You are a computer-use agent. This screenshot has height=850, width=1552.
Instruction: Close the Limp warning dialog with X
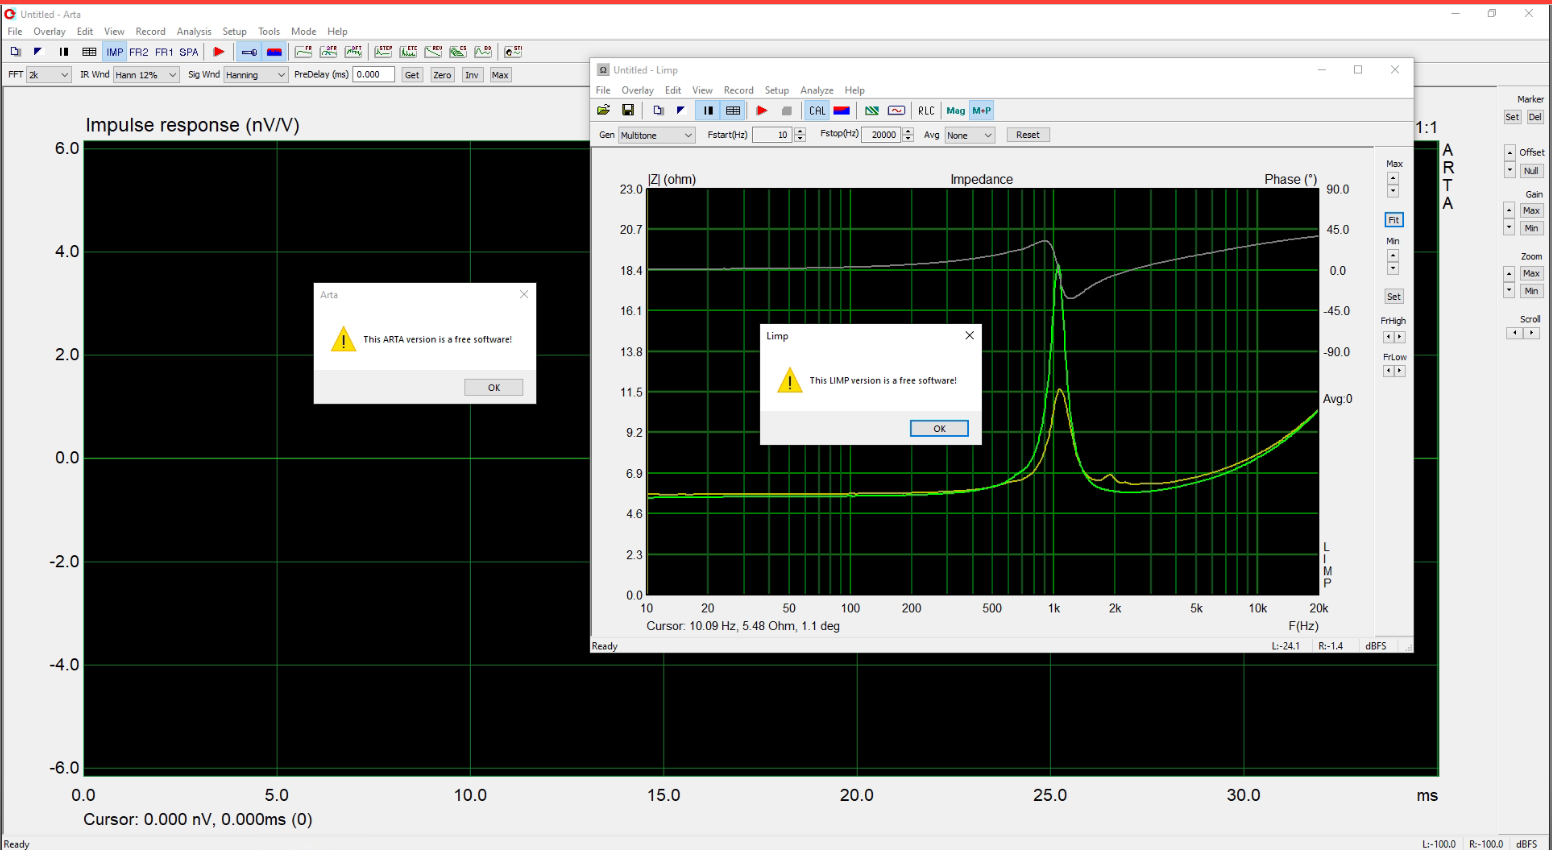pyautogui.click(x=969, y=336)
